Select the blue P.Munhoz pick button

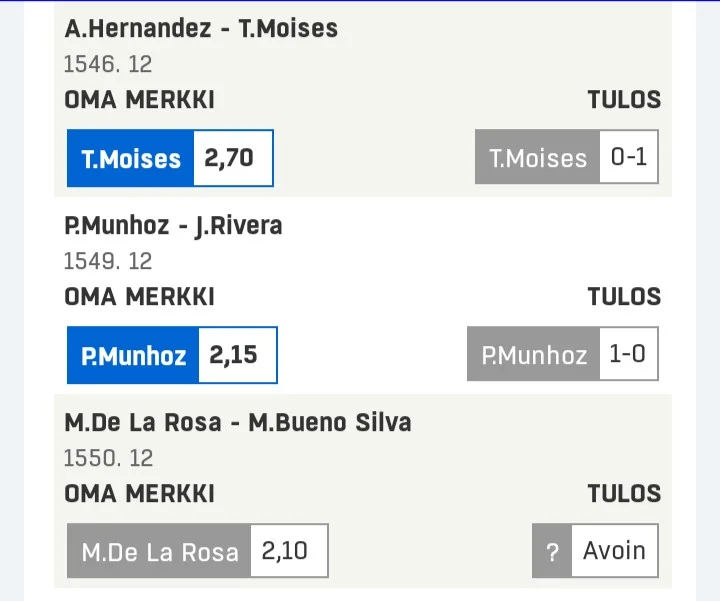click(x=133, y=355)
